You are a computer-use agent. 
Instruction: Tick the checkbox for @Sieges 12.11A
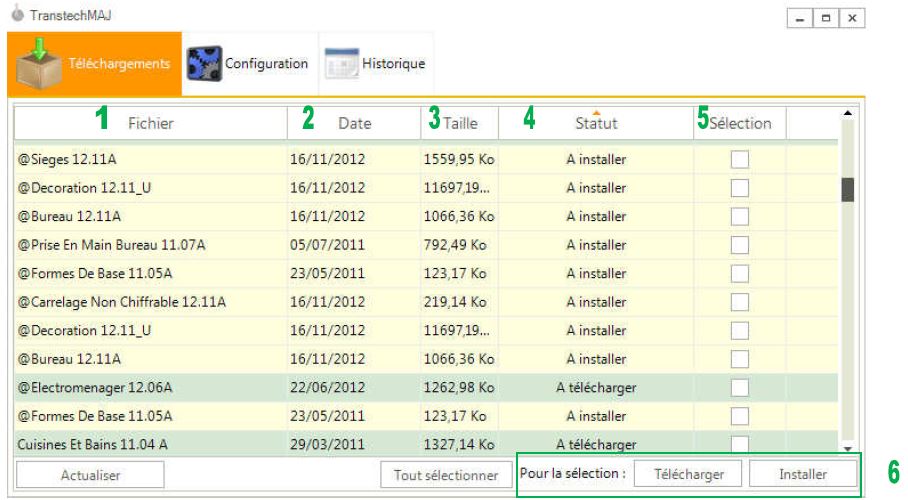[739, 159]
